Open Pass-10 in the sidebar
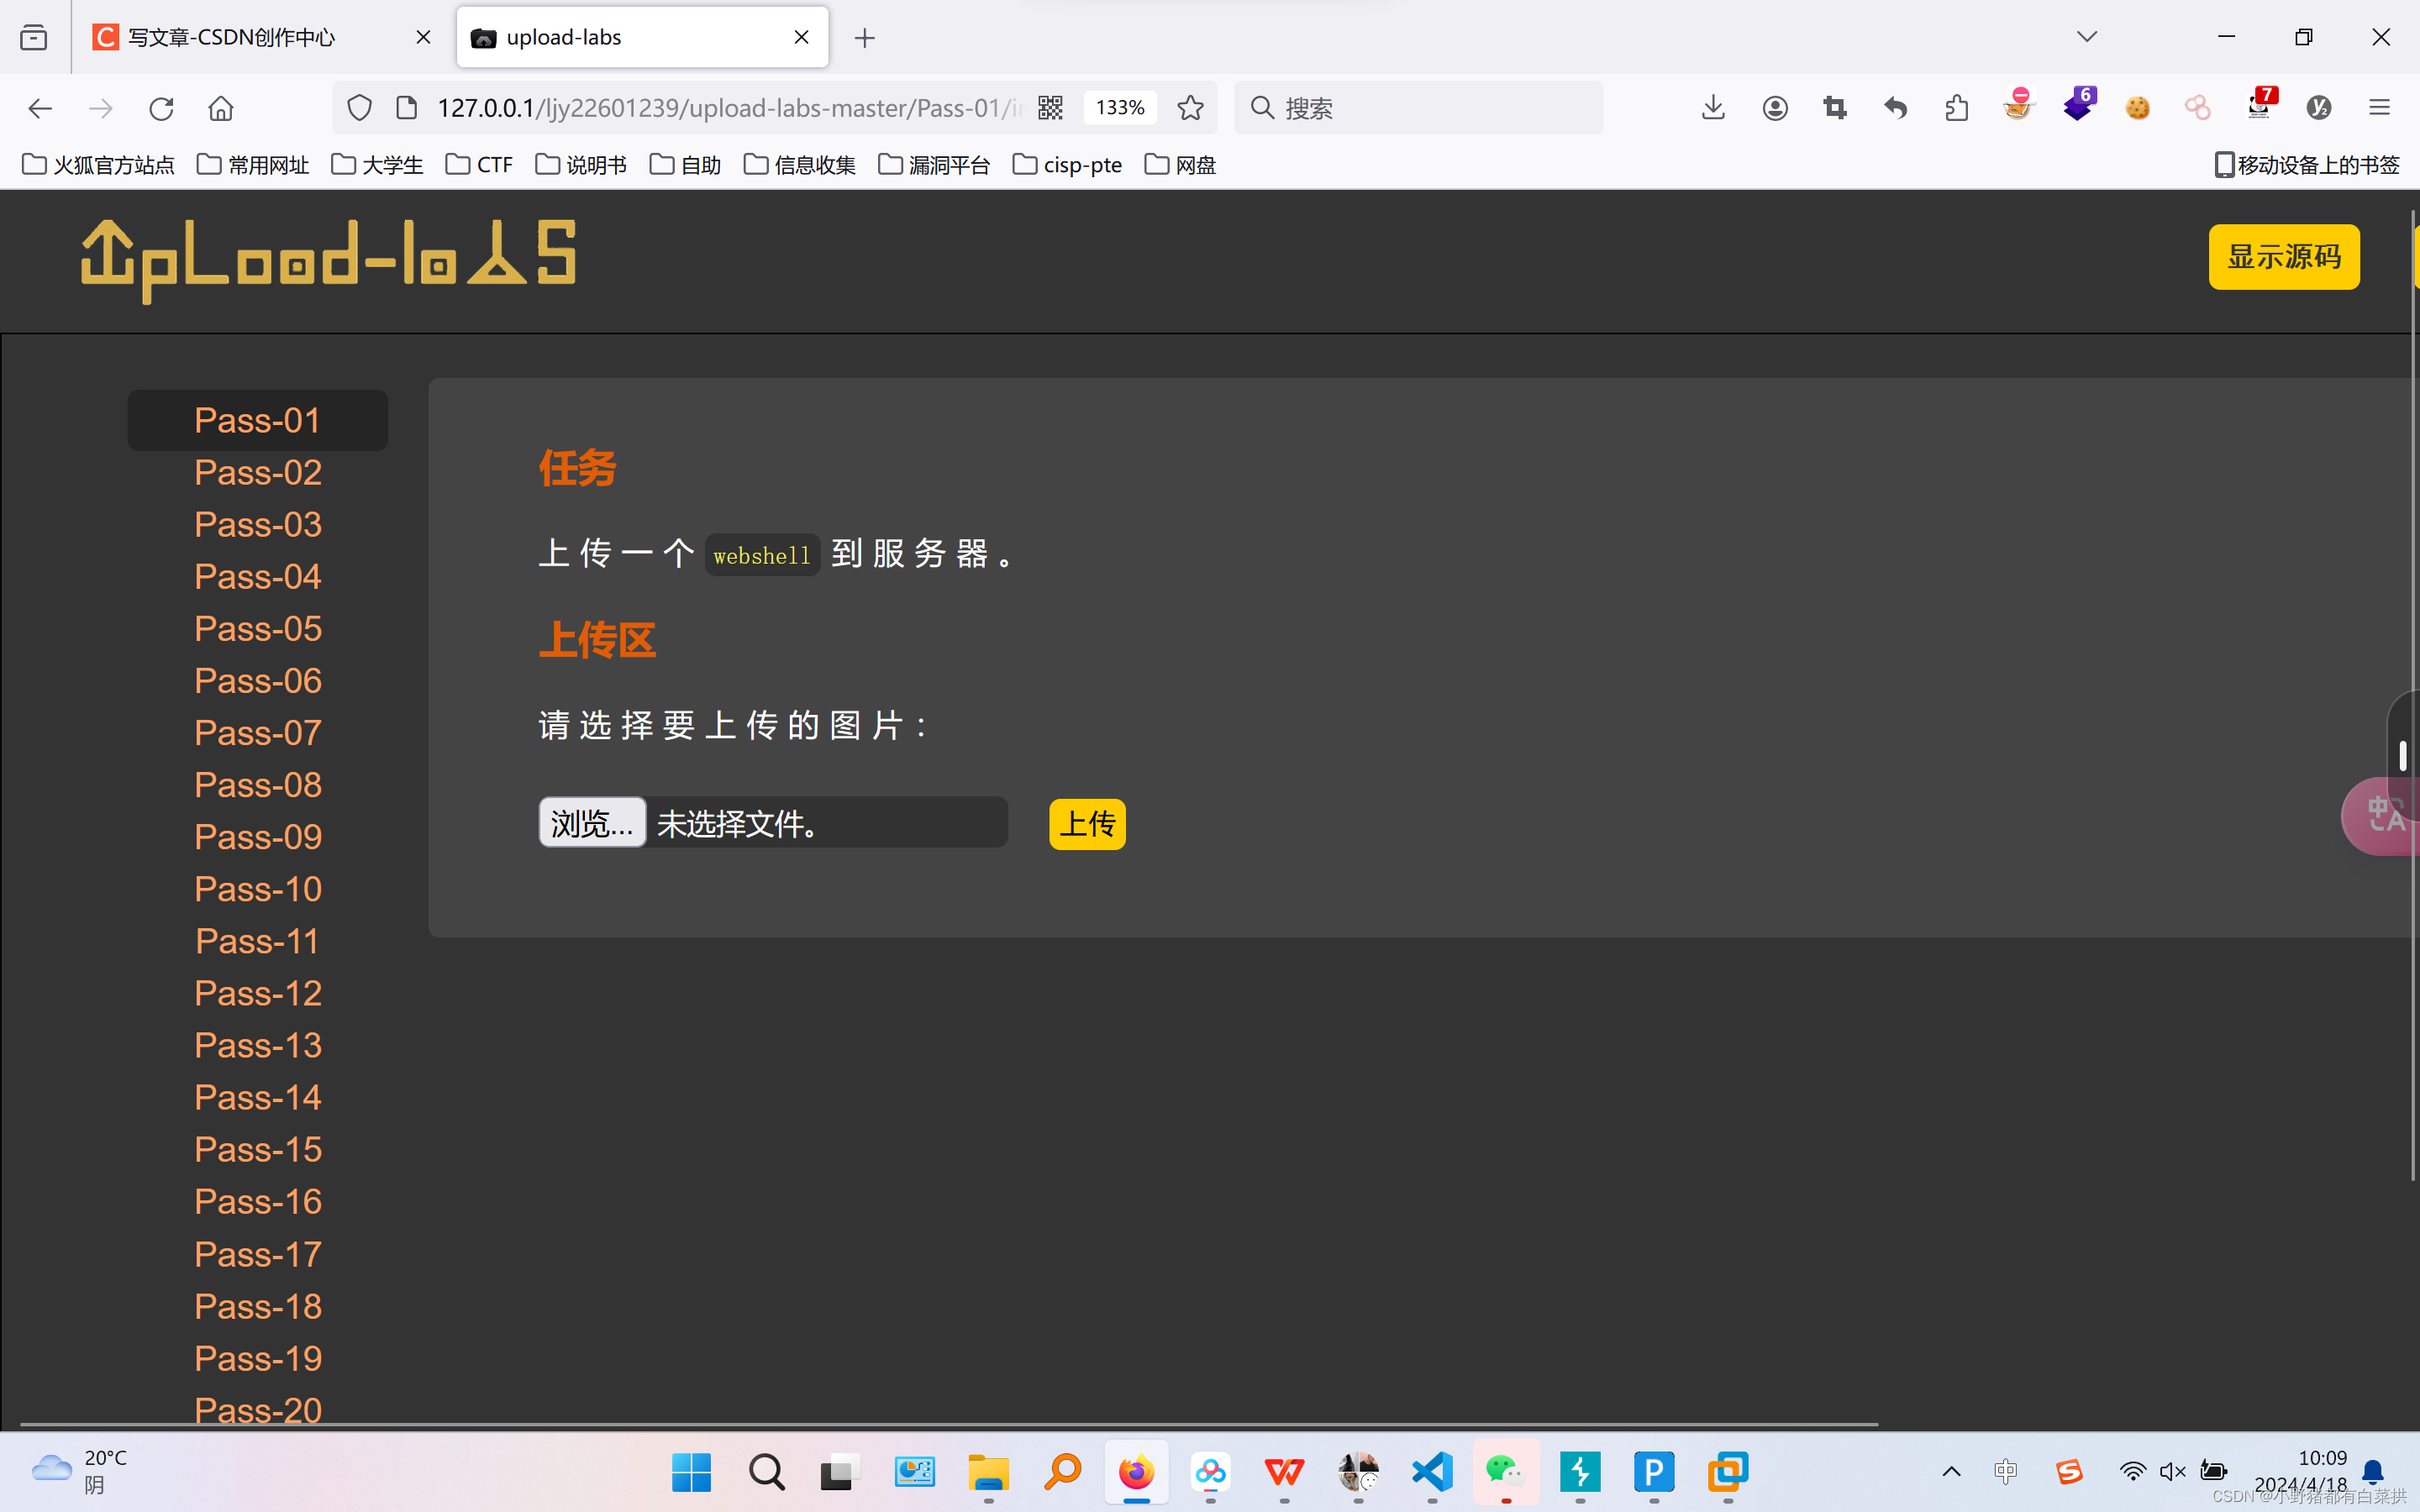The image size is (2420, 1512). (x=258, y=889)
